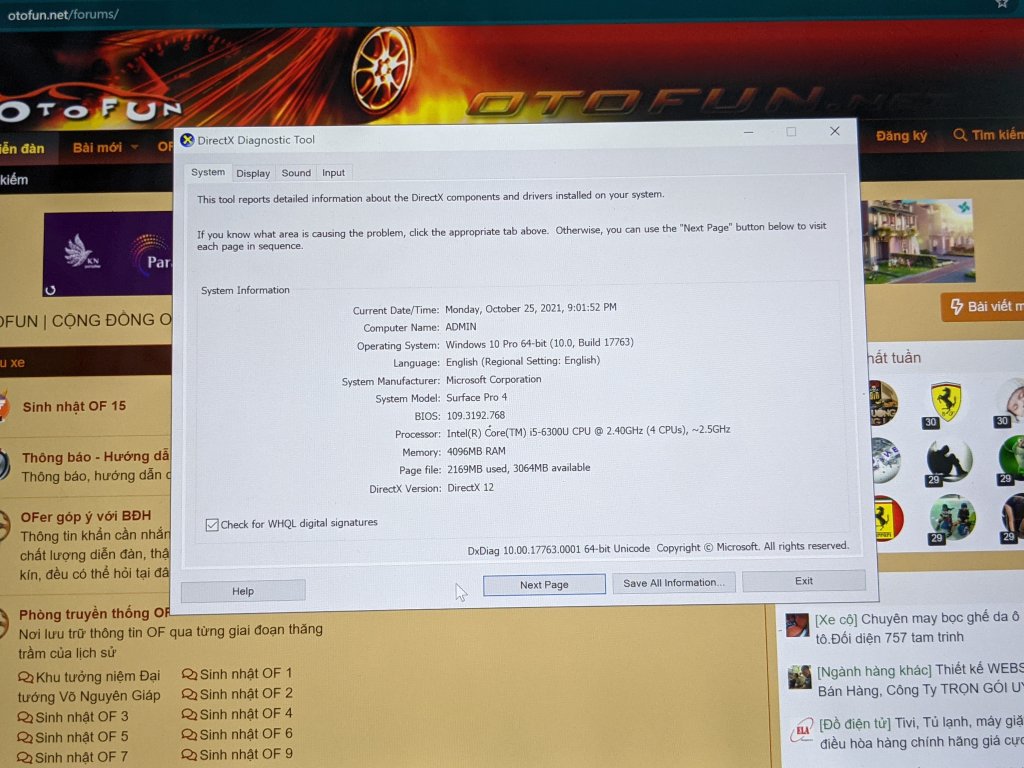
Task: Click the Bài viết mới button
Action: (x=984, y=306)
